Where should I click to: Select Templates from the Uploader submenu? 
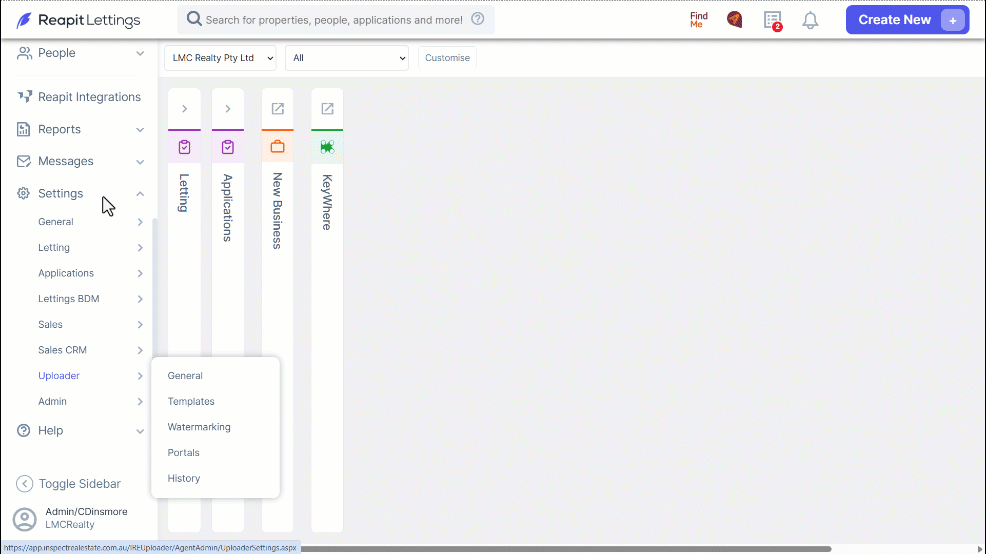[x=191, y=401]
